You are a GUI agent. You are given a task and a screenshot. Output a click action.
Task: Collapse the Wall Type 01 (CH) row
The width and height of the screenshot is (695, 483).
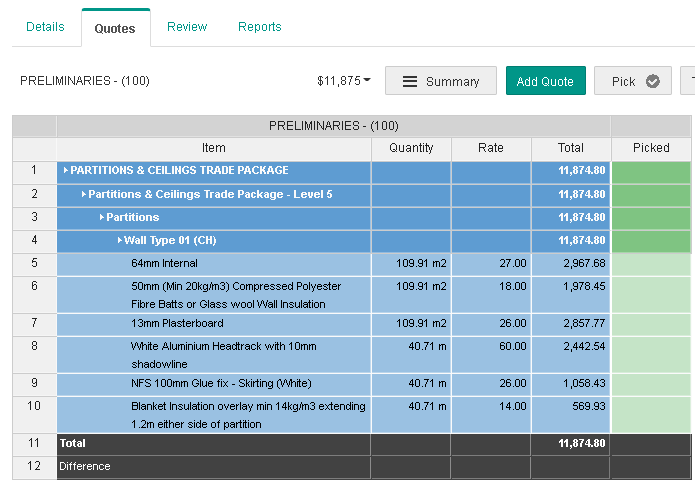tap(120, 241)
